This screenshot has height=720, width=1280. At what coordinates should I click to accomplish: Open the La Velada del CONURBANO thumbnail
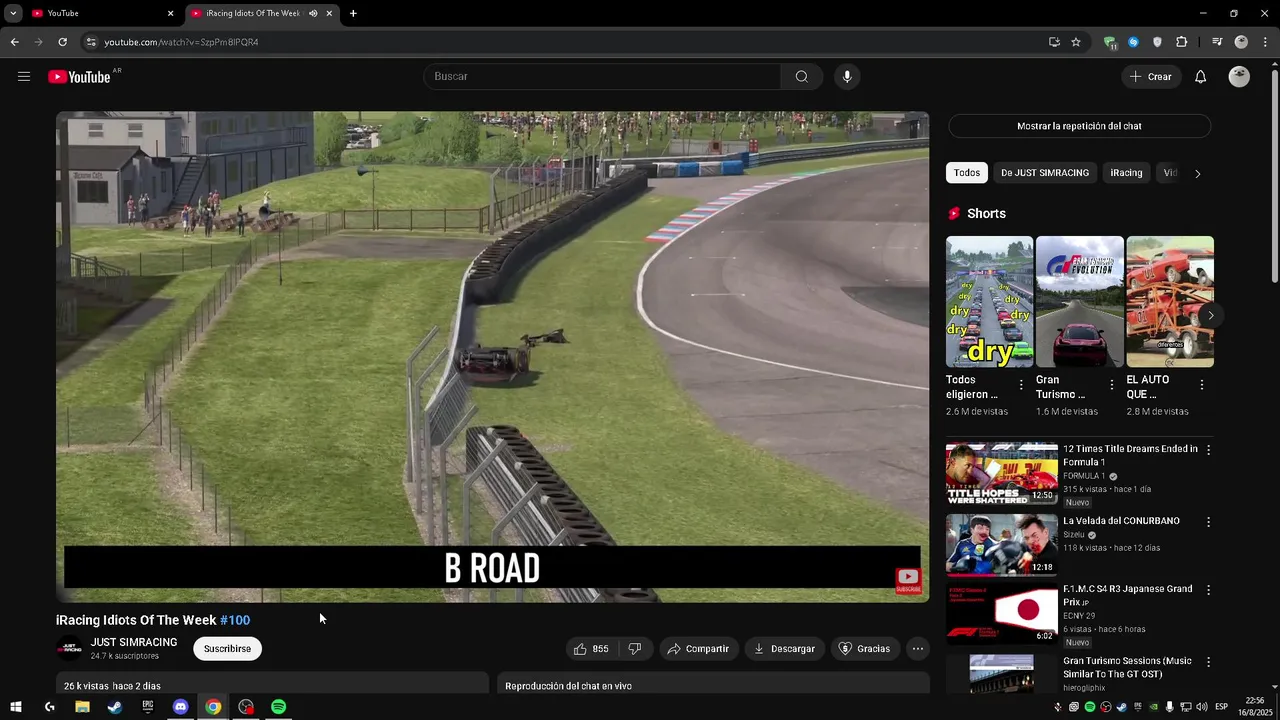point(1002,546)
